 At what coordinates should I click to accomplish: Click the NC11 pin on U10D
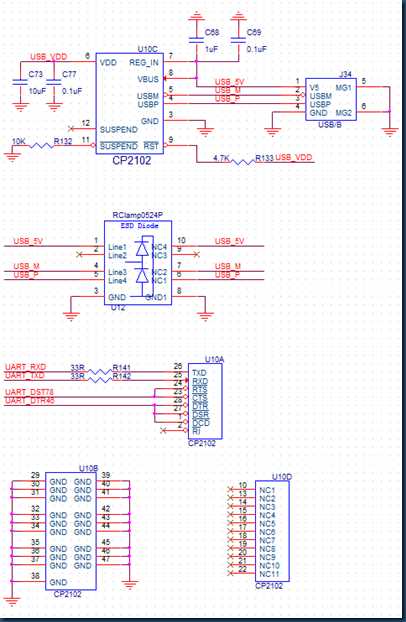(269, 574)
